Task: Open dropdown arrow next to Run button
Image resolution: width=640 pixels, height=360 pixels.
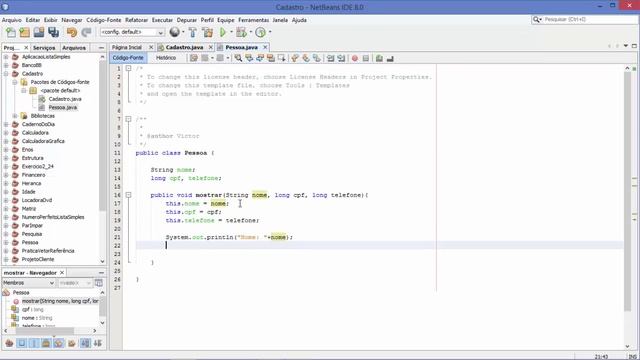Action: 231,32
